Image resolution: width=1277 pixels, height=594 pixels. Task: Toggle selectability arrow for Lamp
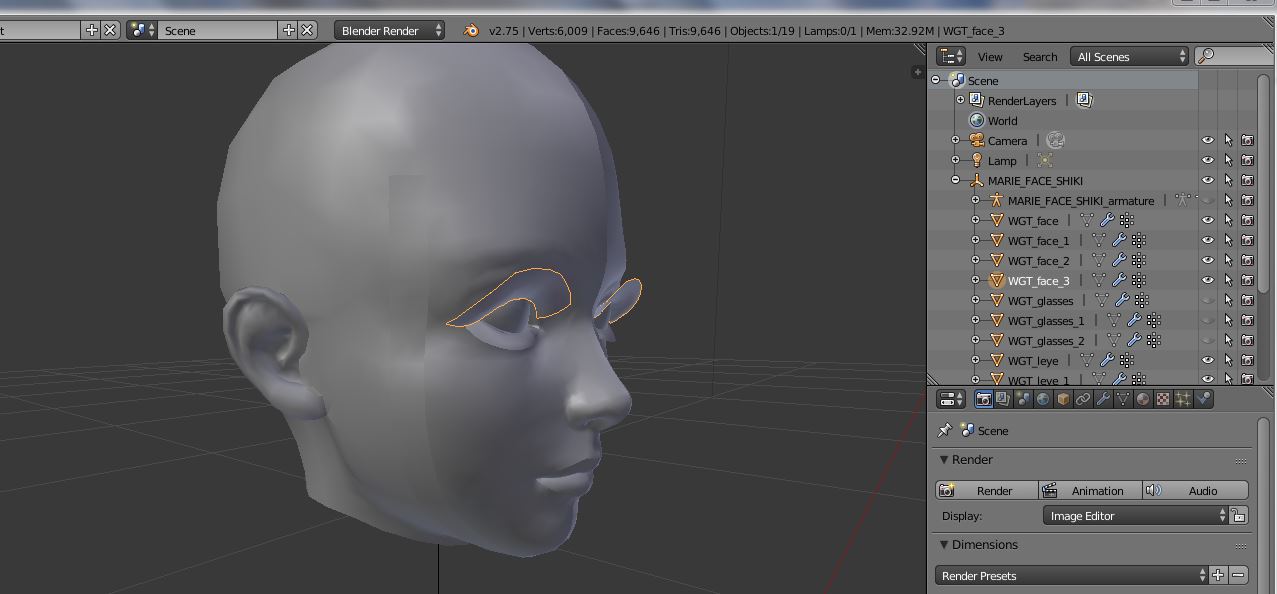[x=1228, y=160]
